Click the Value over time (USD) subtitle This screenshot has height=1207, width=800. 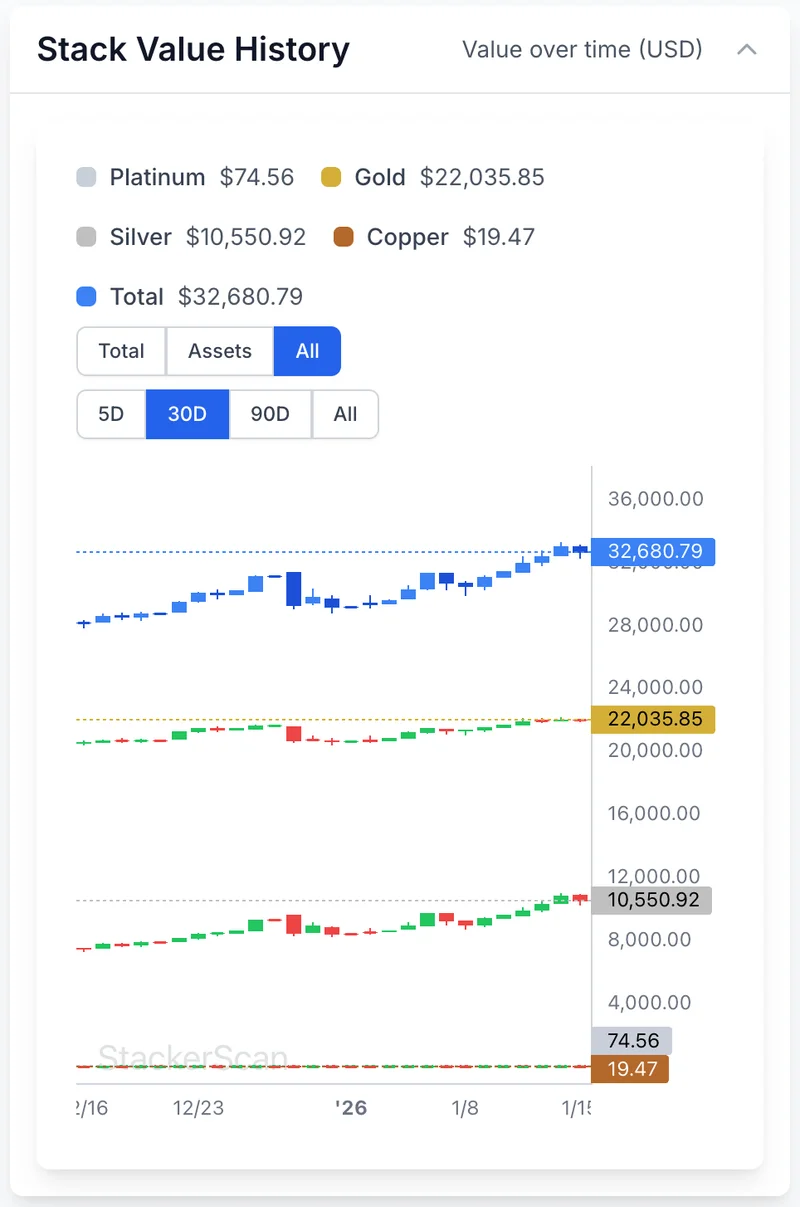click(582, 49)
